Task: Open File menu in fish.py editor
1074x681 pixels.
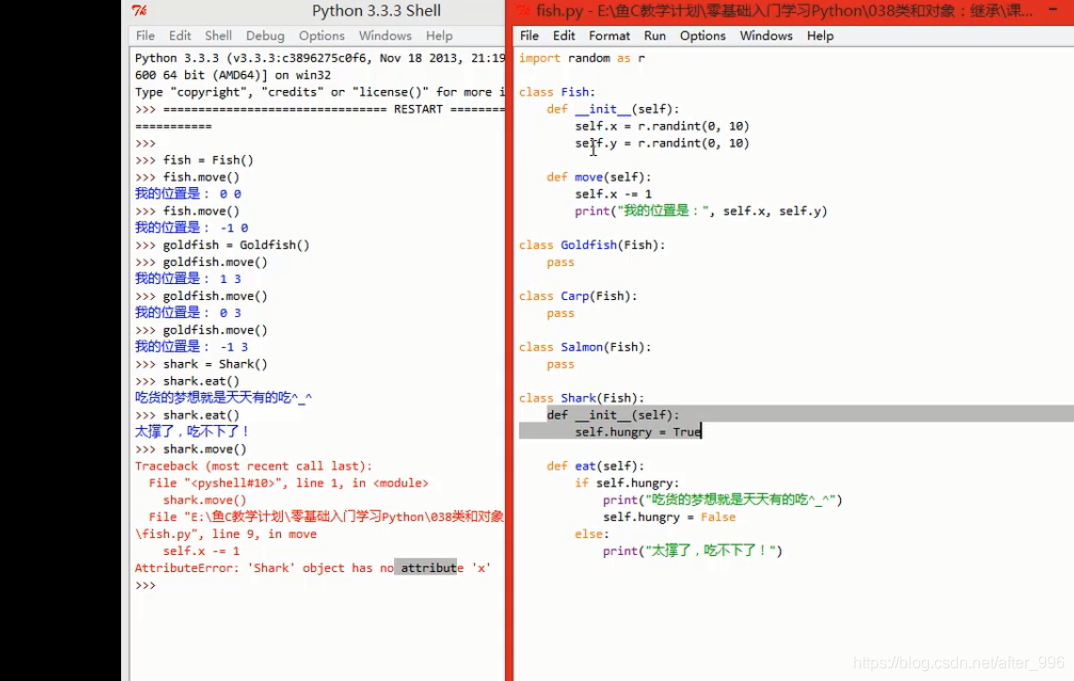Action: click(529, 36)
